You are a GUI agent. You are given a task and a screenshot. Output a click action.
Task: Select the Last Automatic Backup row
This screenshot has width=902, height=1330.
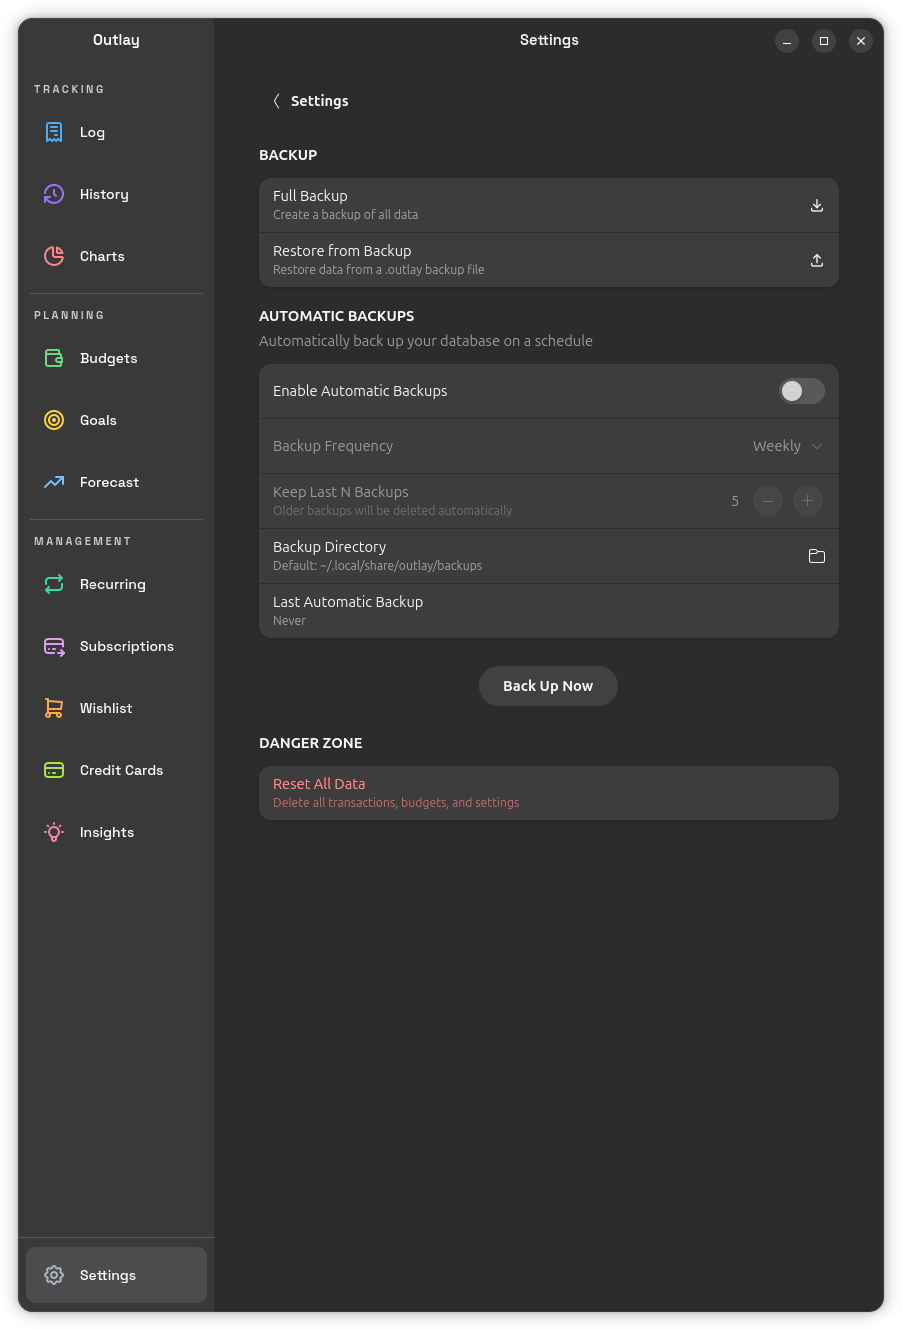548,611
